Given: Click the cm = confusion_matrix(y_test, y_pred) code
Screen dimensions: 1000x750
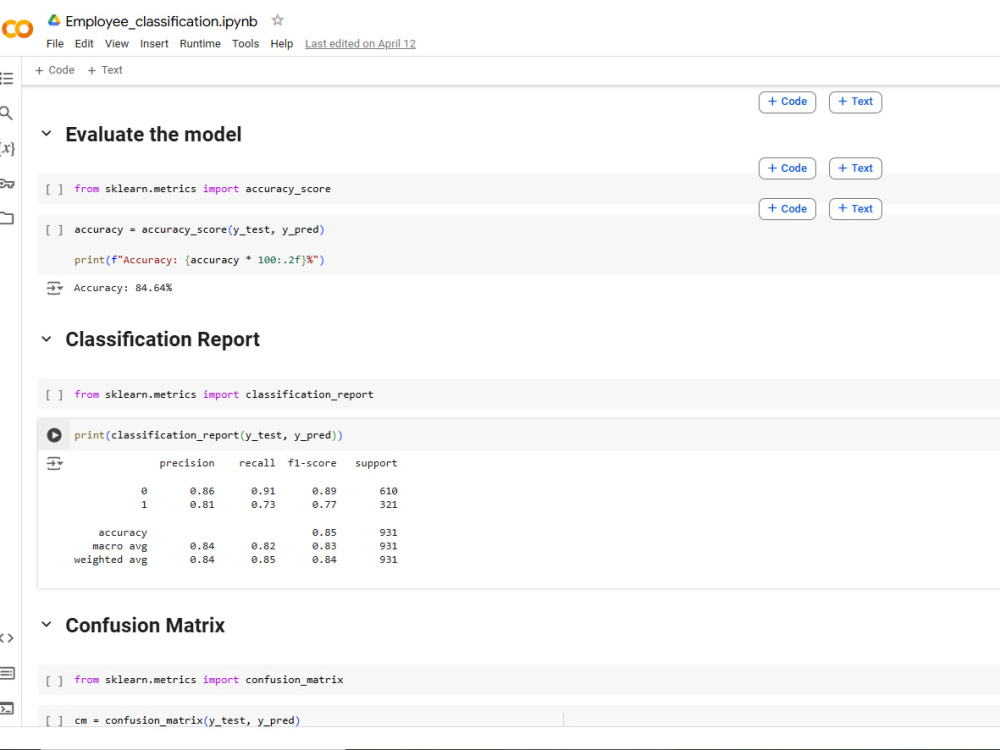Looking at the screenshot, I should [x=187, y=720].
